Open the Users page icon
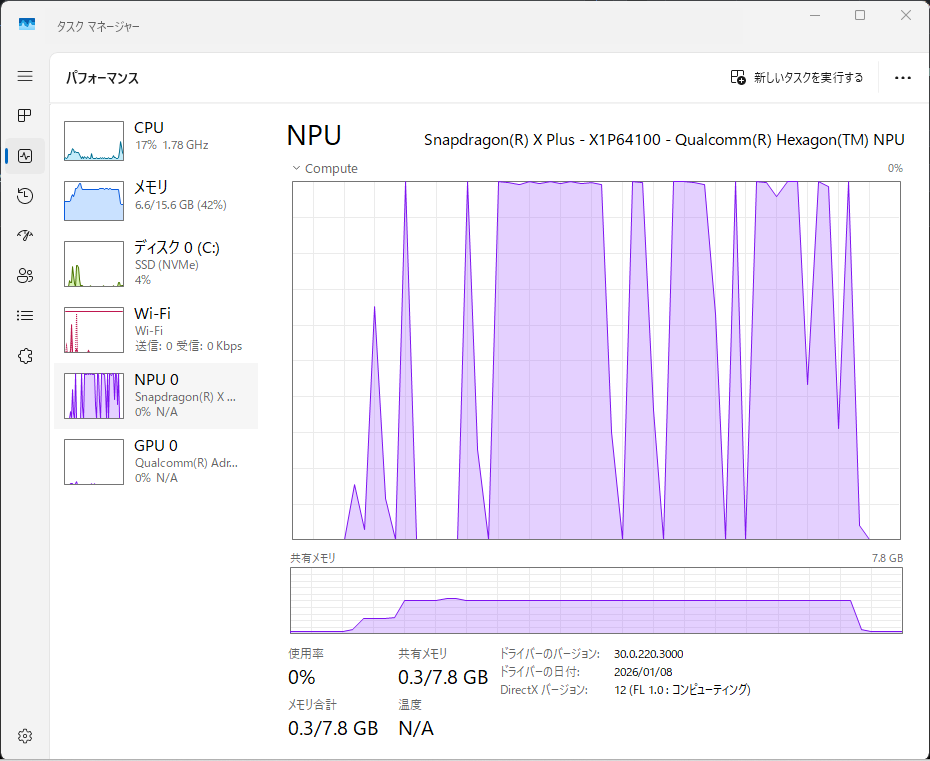 coord(25,276)
